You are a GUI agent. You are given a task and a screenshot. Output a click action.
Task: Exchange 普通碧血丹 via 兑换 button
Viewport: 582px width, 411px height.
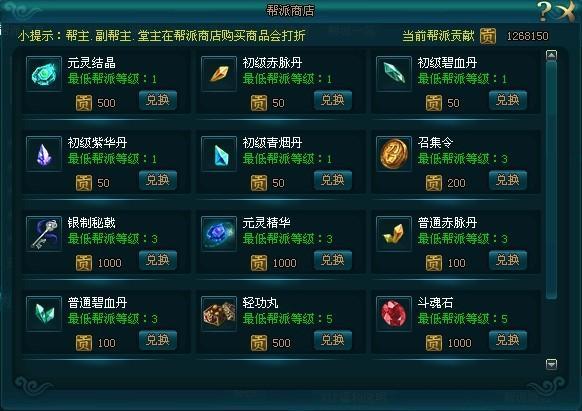[158, 340]
